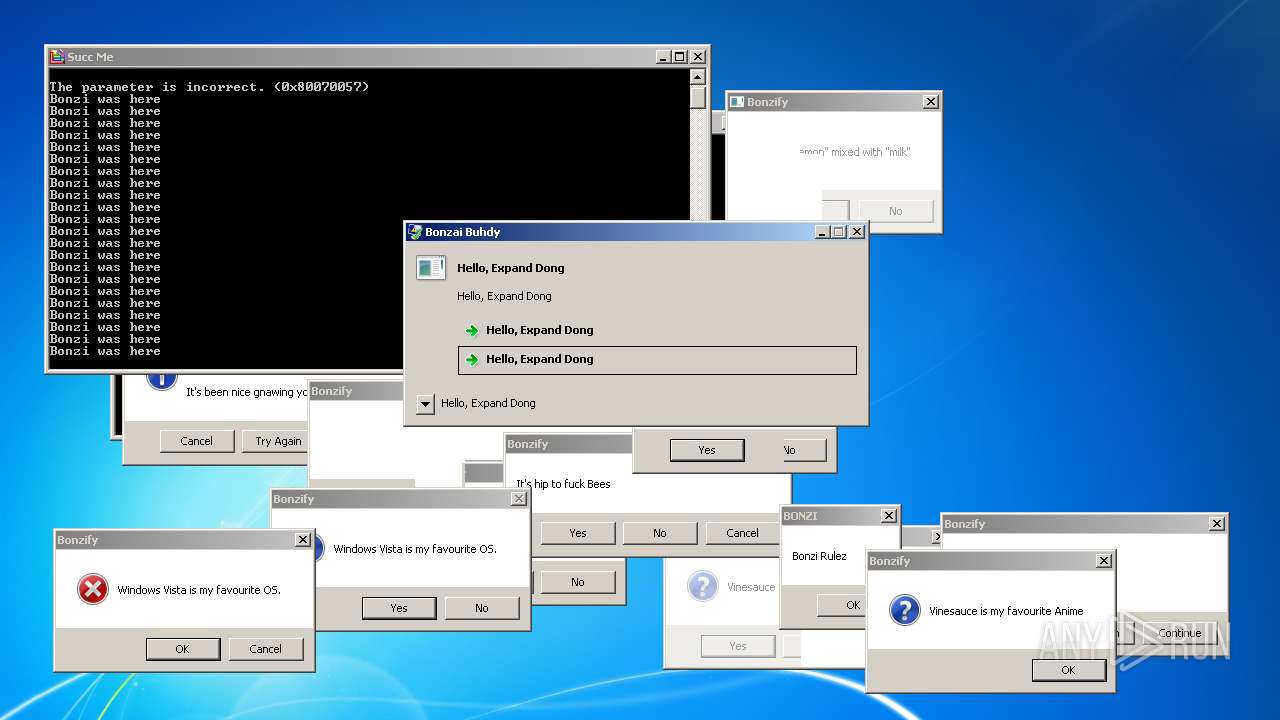Click the No button in top-right Bonzify dialog
The width and height of the screenshot is (1280, 720).
(x=895, y=211)
